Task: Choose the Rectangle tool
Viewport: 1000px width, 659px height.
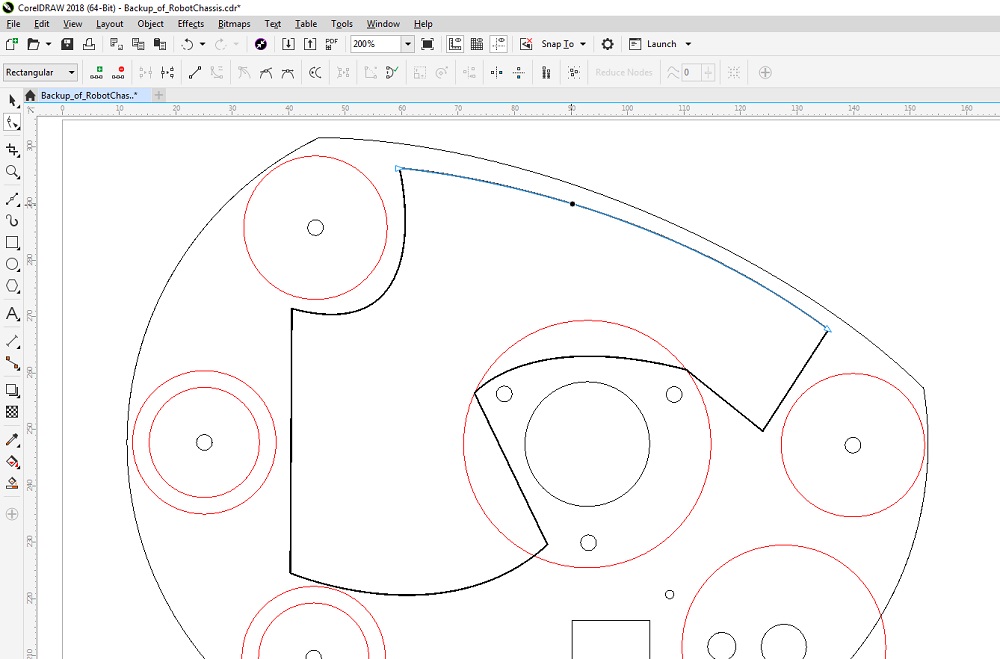Action: [x=12, y=243]
